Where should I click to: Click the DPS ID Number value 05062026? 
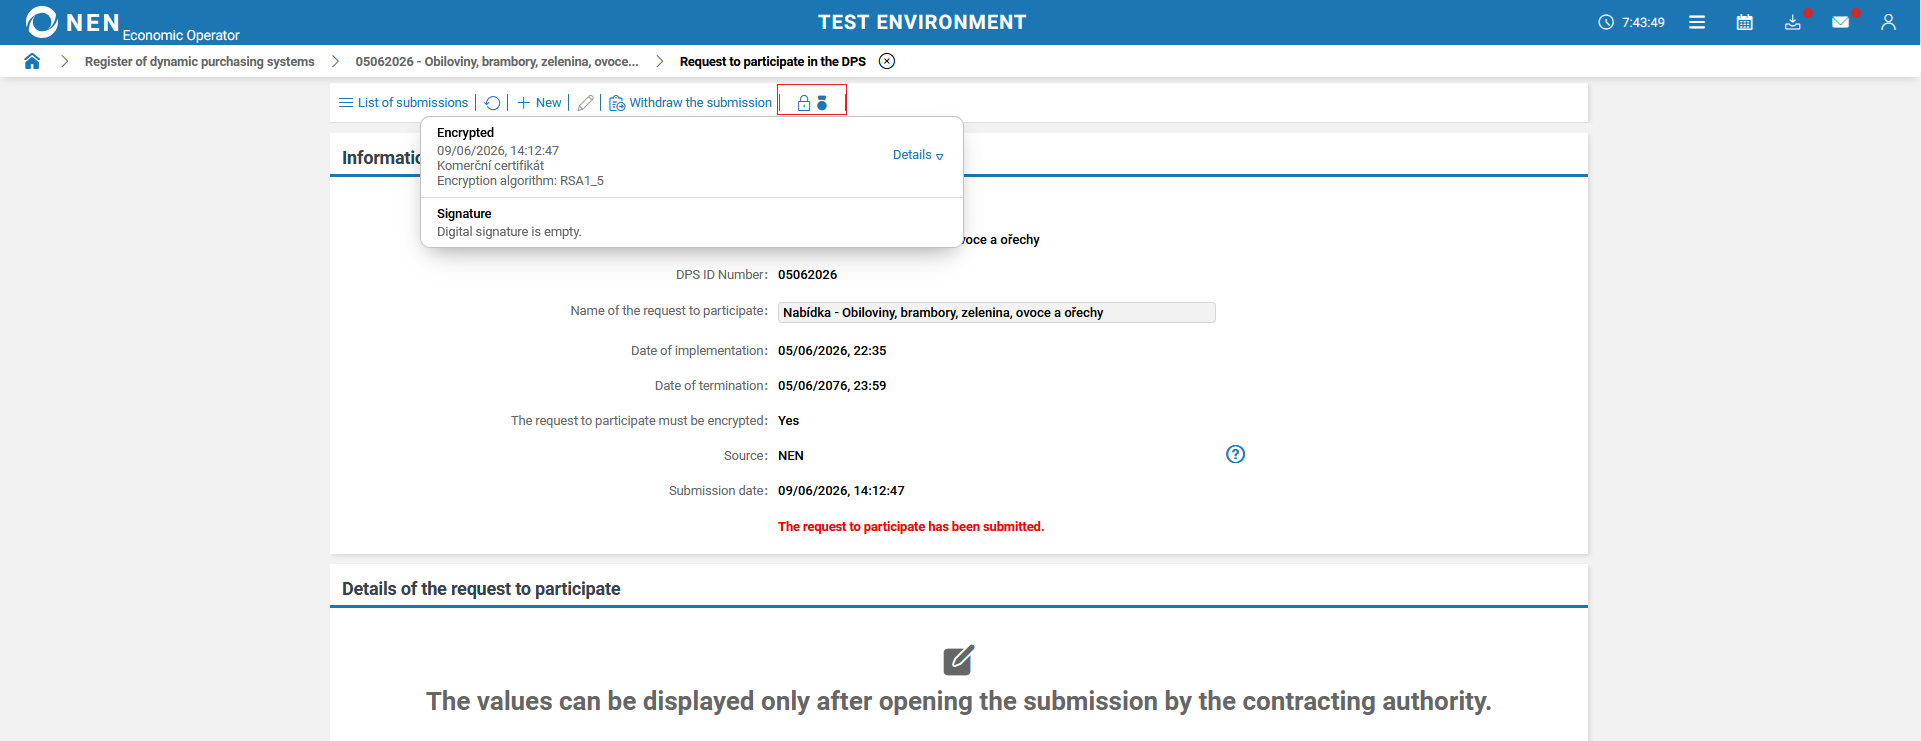pyautogui.click(x=808, y=274)
